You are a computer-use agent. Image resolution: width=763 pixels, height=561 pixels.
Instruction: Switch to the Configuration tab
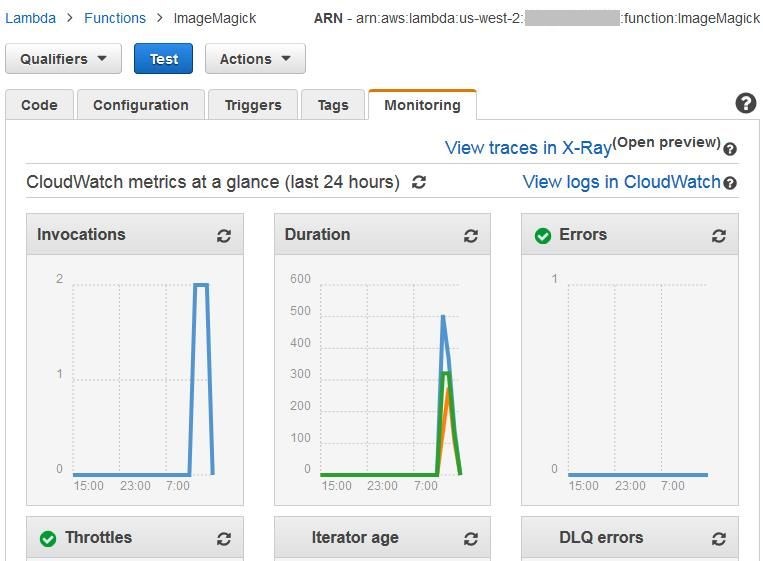tap(141, 105)
